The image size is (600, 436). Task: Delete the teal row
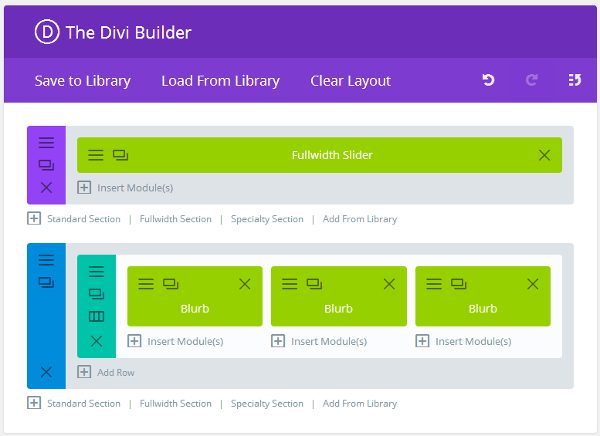pos(96,341)
